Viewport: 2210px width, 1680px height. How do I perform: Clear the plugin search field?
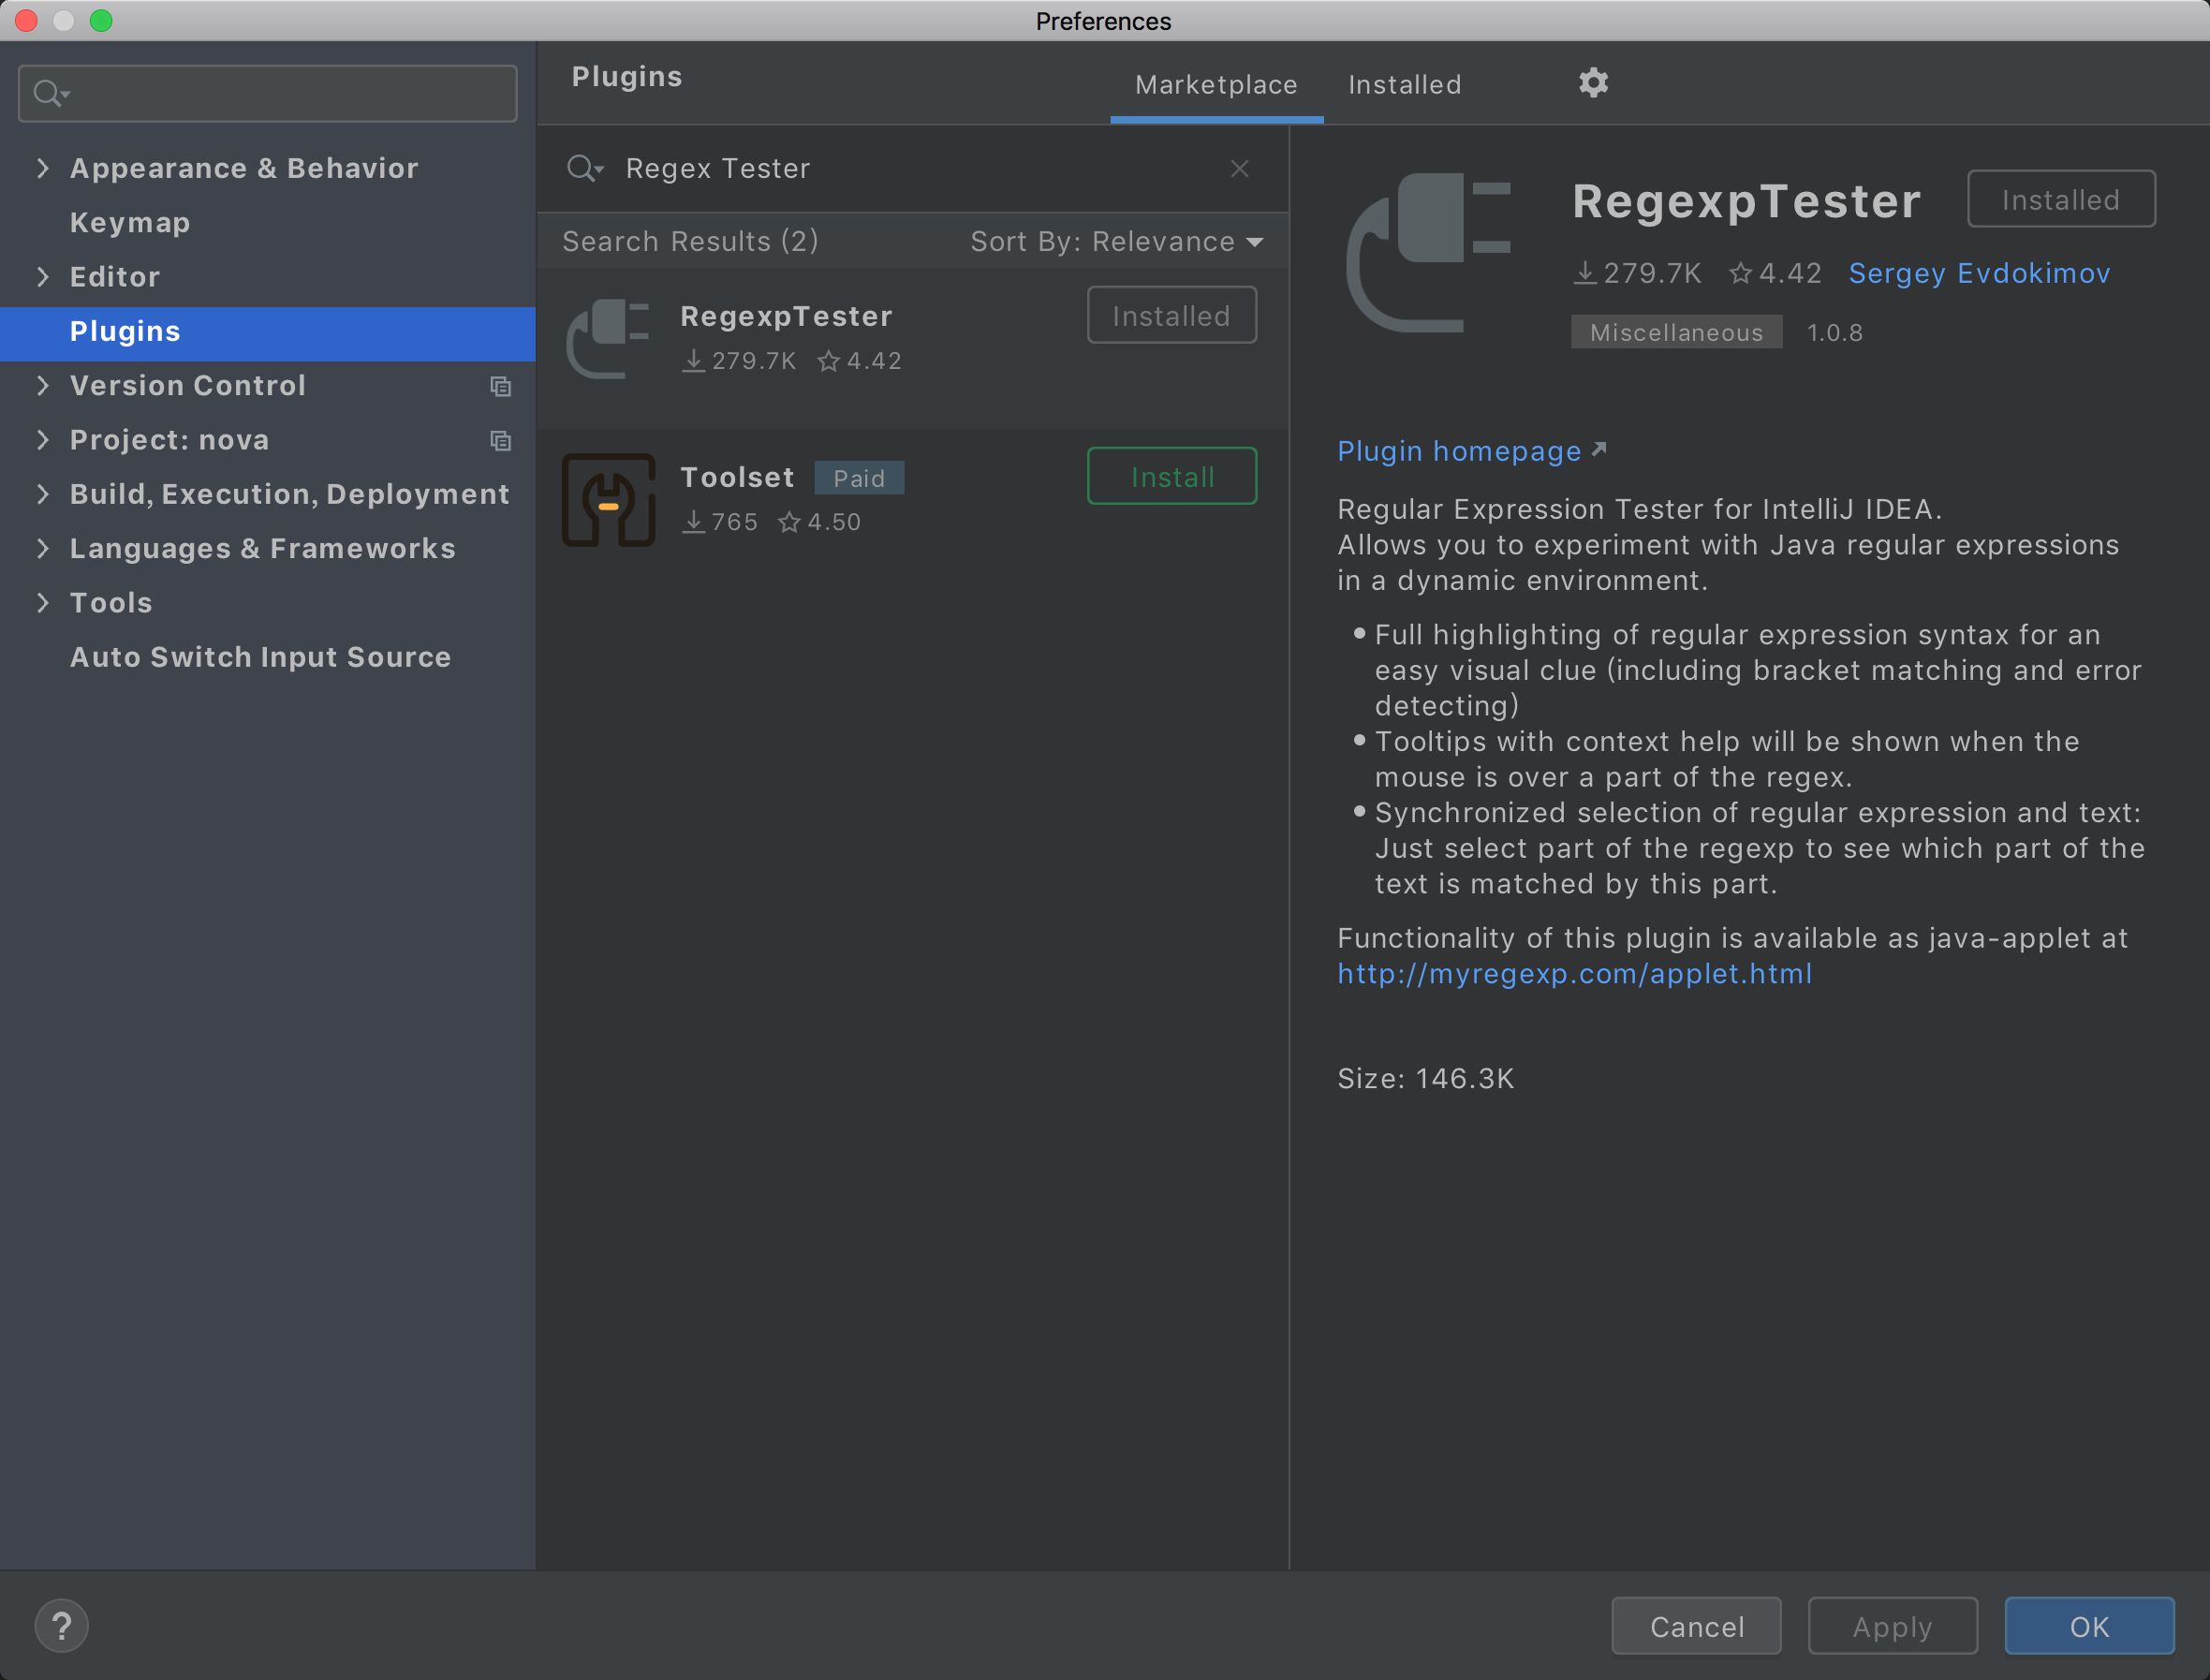1239,169
